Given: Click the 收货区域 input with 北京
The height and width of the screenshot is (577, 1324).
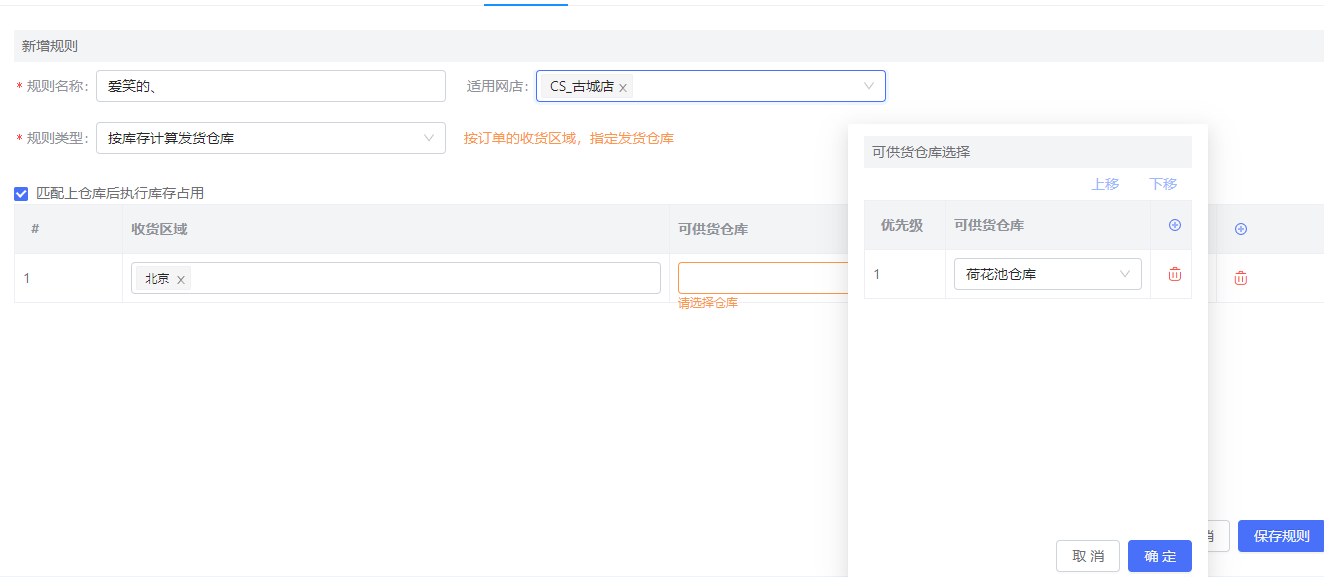Looking at the screenshot, I should click(x=396, y=278).
